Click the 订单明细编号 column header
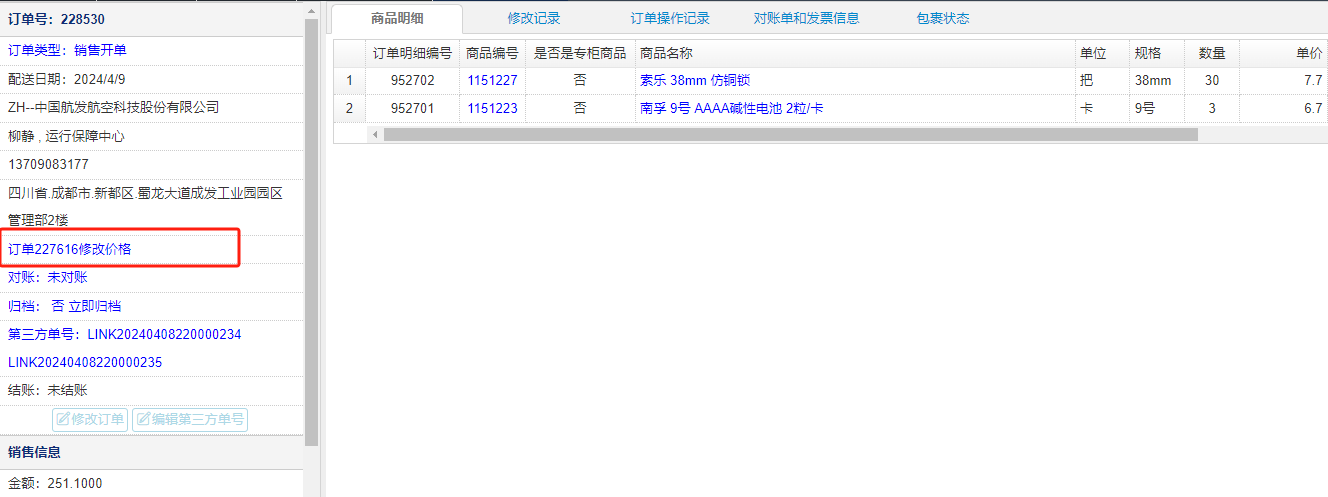This screenshot has width=1328, height=497. coord(412,53)
